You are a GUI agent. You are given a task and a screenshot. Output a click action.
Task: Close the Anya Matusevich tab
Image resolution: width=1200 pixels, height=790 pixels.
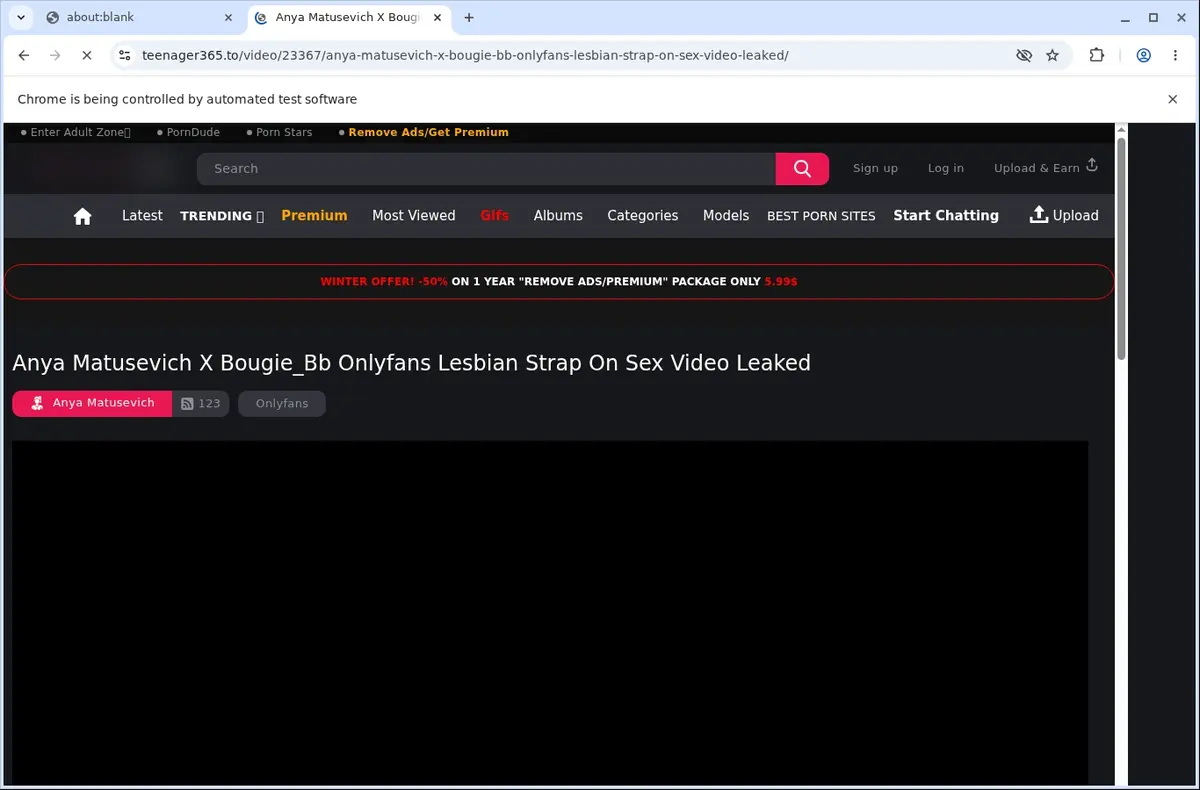(437, 17)
